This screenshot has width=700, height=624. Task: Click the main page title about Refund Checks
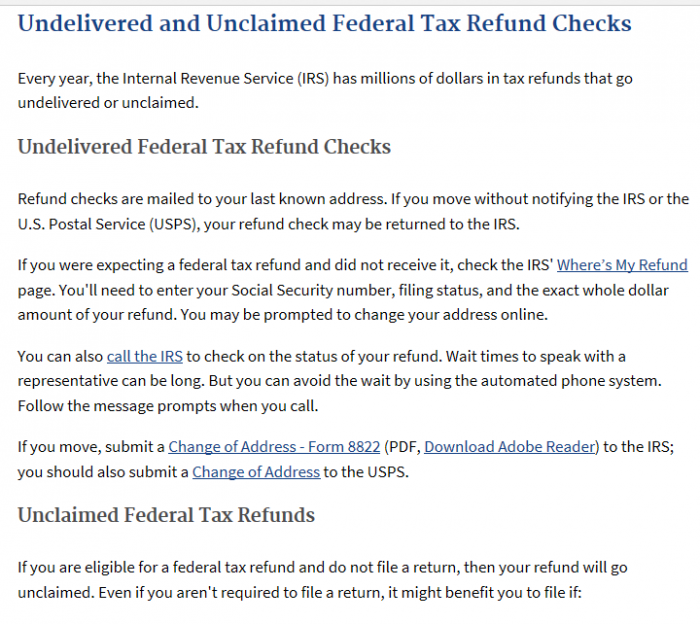[325, 24]
